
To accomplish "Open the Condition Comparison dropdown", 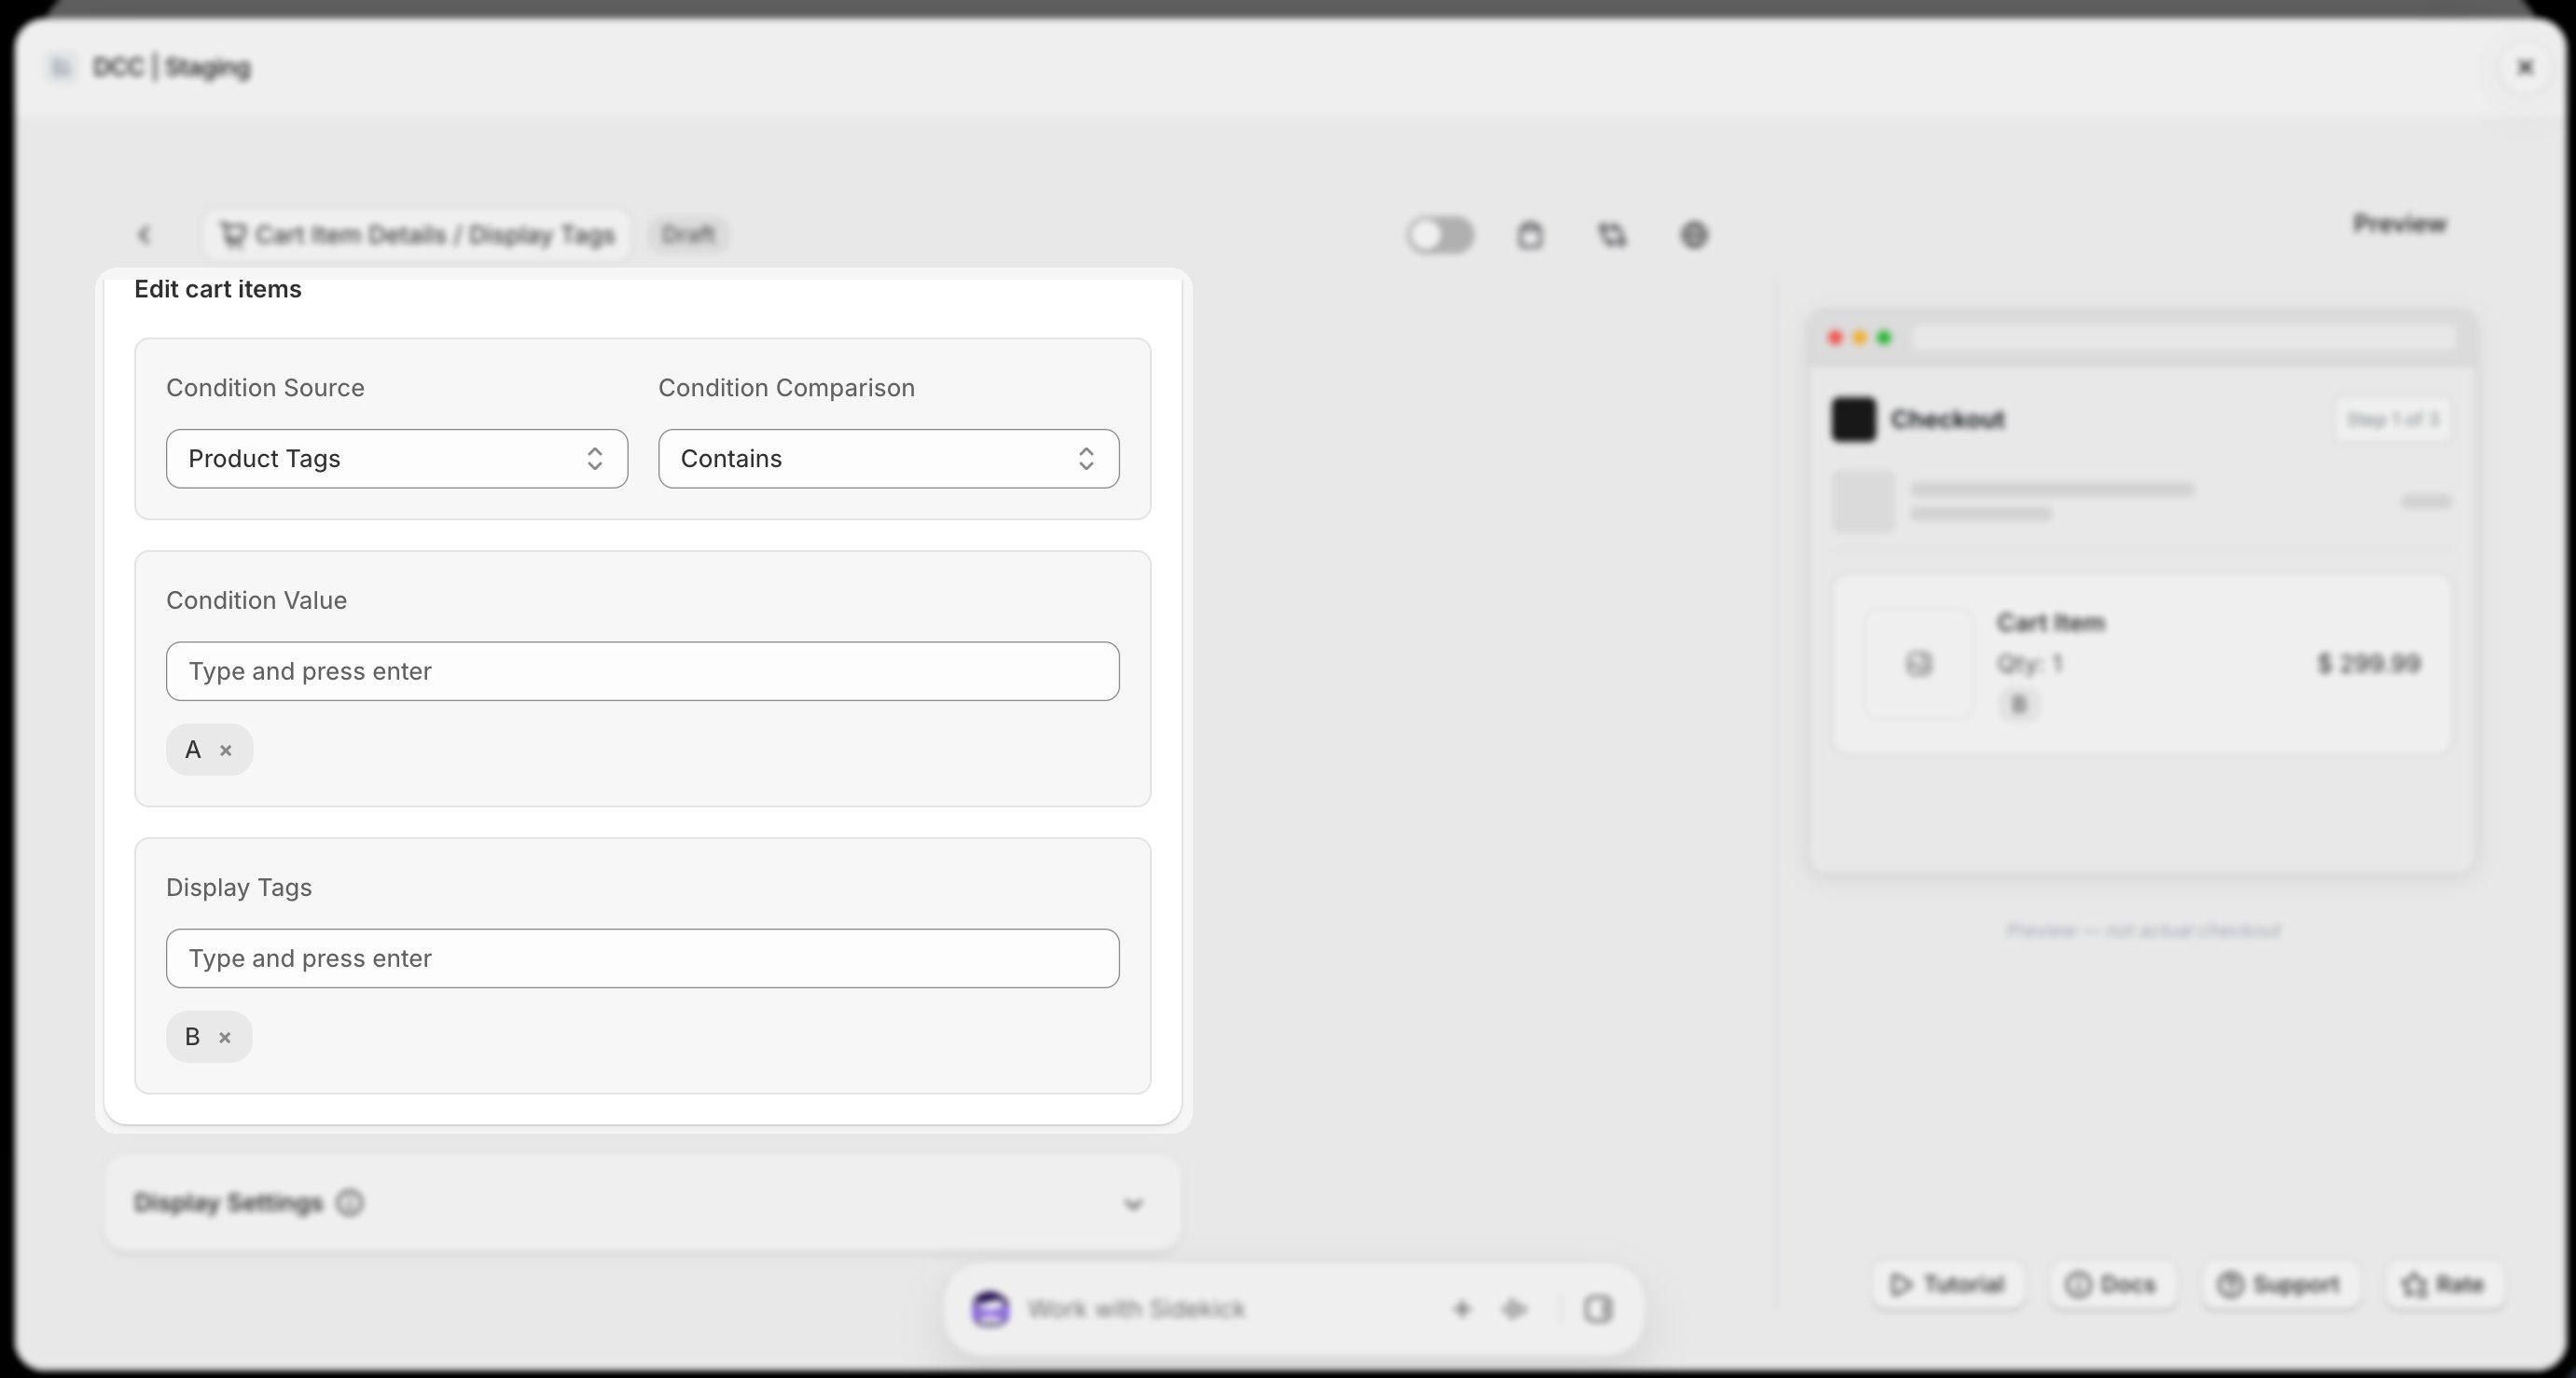I will point(889,459).
